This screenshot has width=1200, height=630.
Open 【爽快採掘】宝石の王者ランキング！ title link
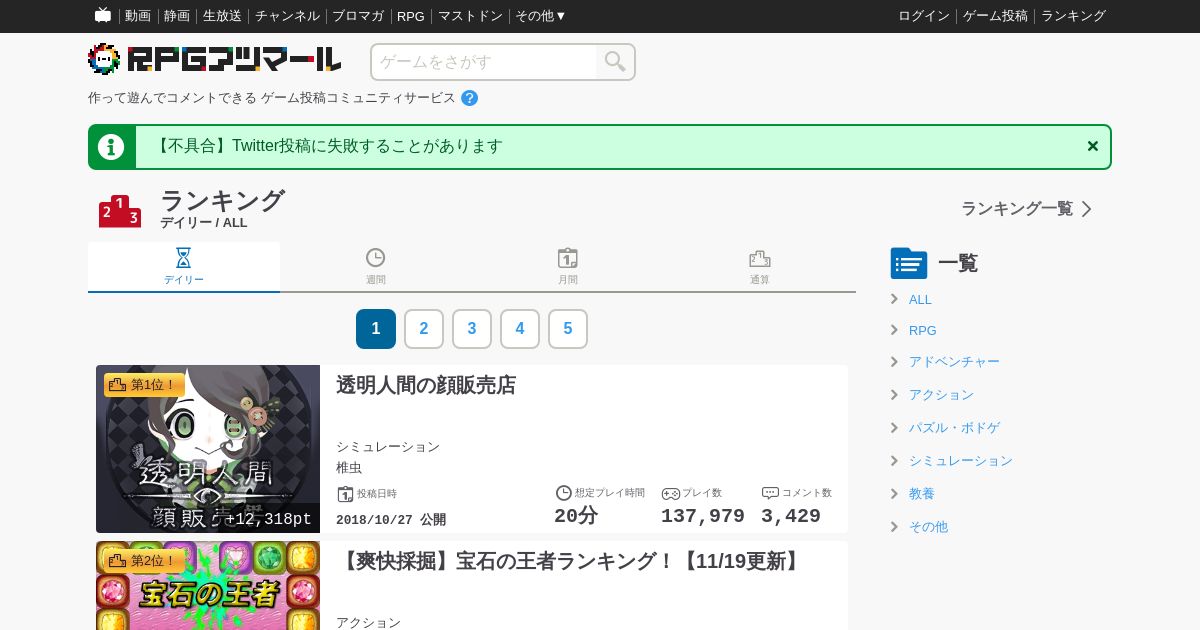pos(571,561)
